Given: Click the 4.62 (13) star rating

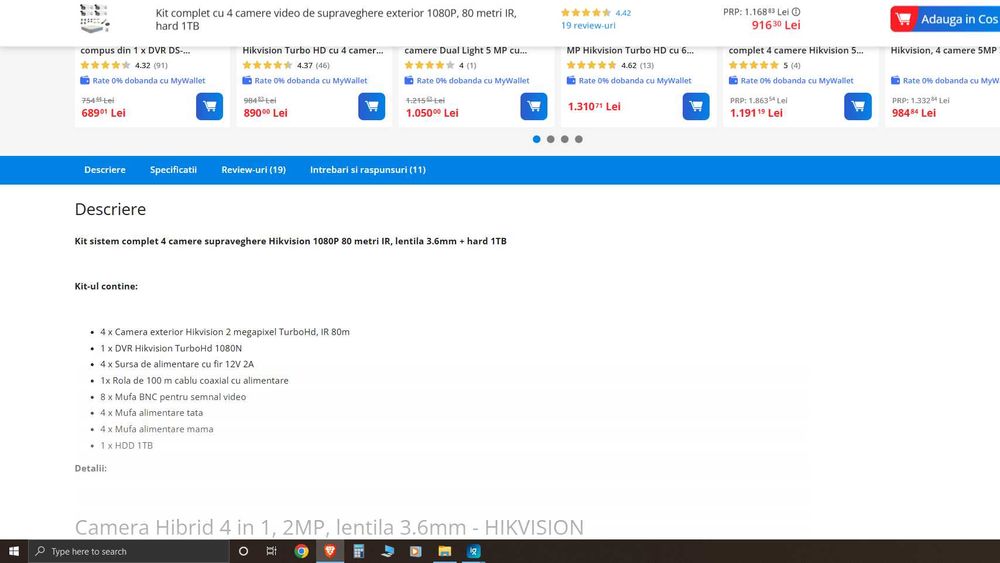Looking at the screenshot, I should [x=610, y=65].
